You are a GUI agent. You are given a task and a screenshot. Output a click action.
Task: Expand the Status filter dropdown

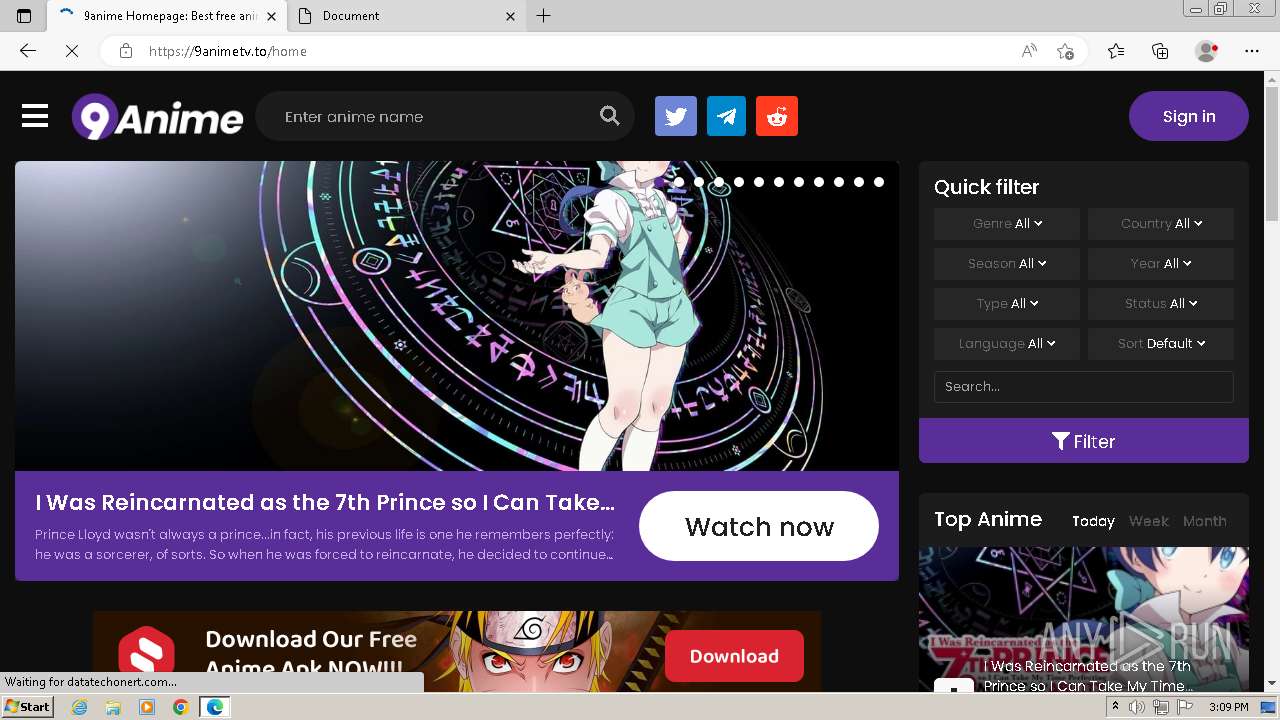click(1161, 304)
